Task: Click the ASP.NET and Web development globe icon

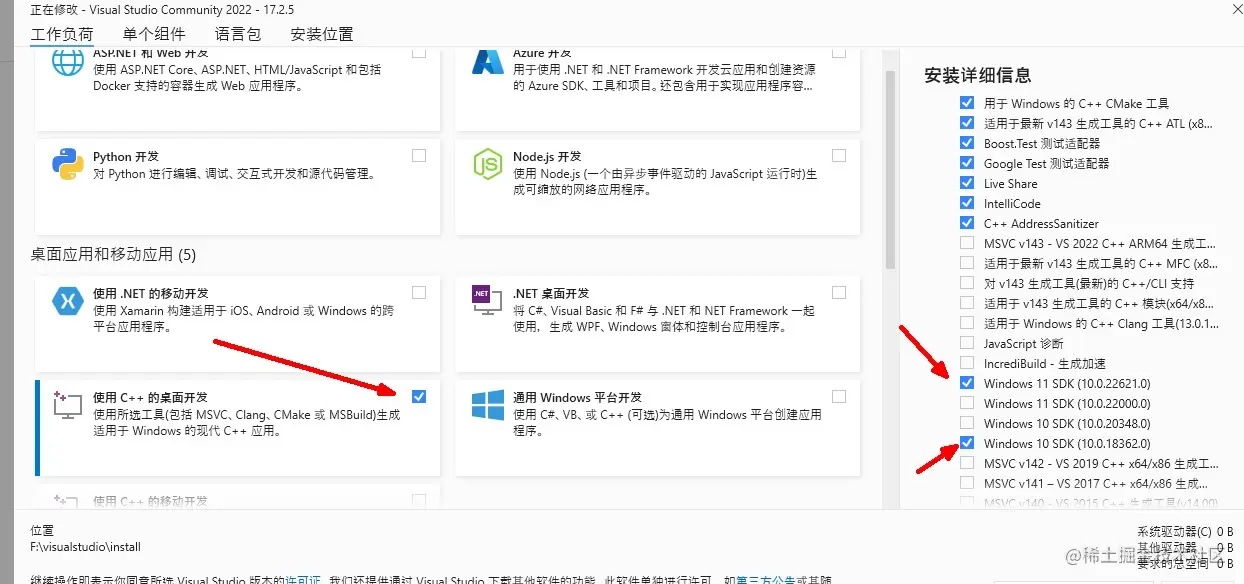Action: click(68, 64)
